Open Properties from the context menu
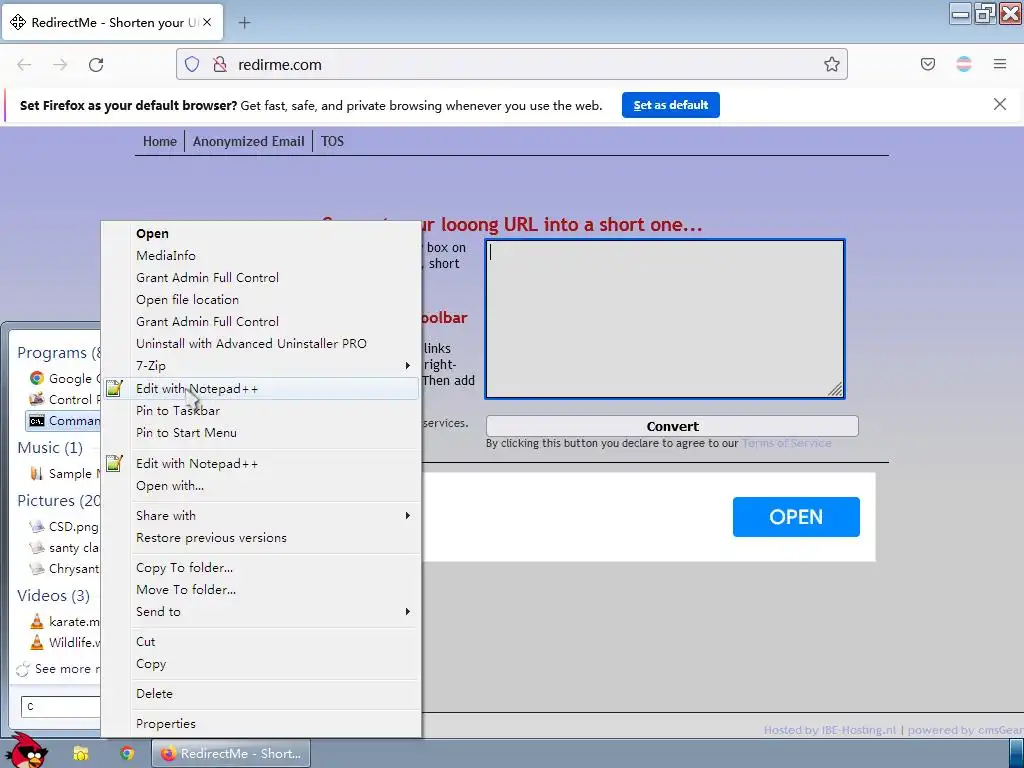This screenshot has height=768, width=1024. coord(166,724)
